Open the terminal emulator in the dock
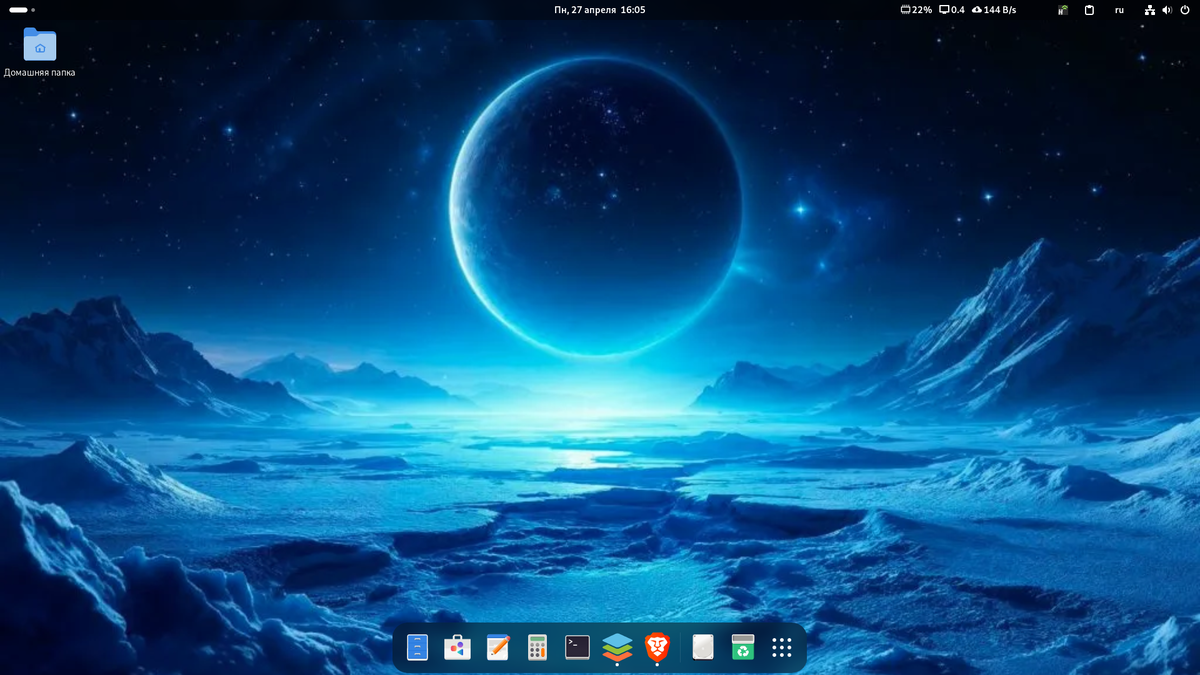 click(578, 648)
